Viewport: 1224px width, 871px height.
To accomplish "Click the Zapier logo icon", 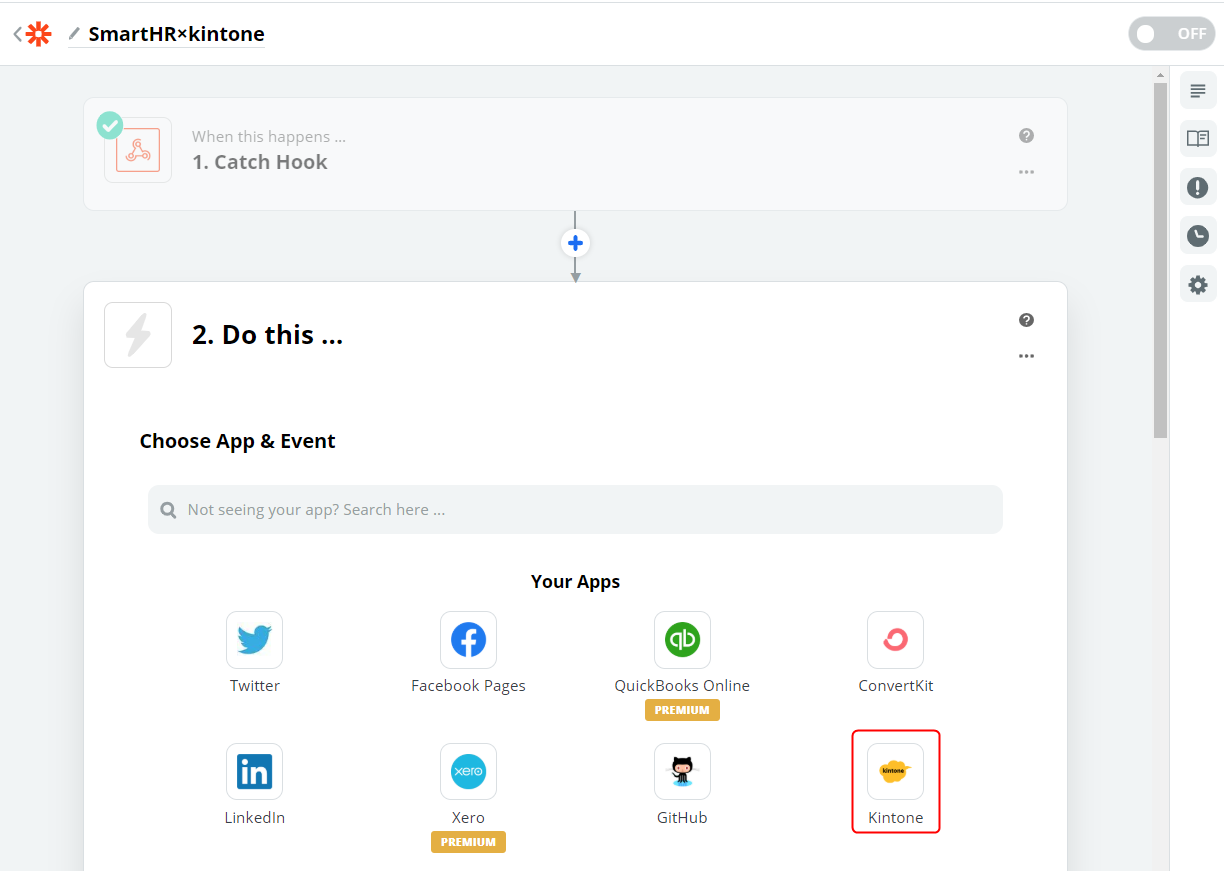I will [38, 34].
